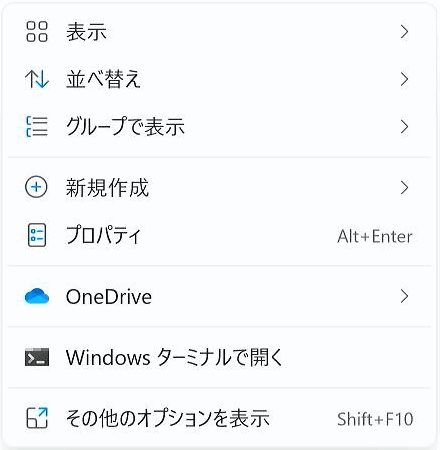The image size is (440, 450).
Task: Expand the OneDrive submenu chevron
Action: tap(404, 296)
